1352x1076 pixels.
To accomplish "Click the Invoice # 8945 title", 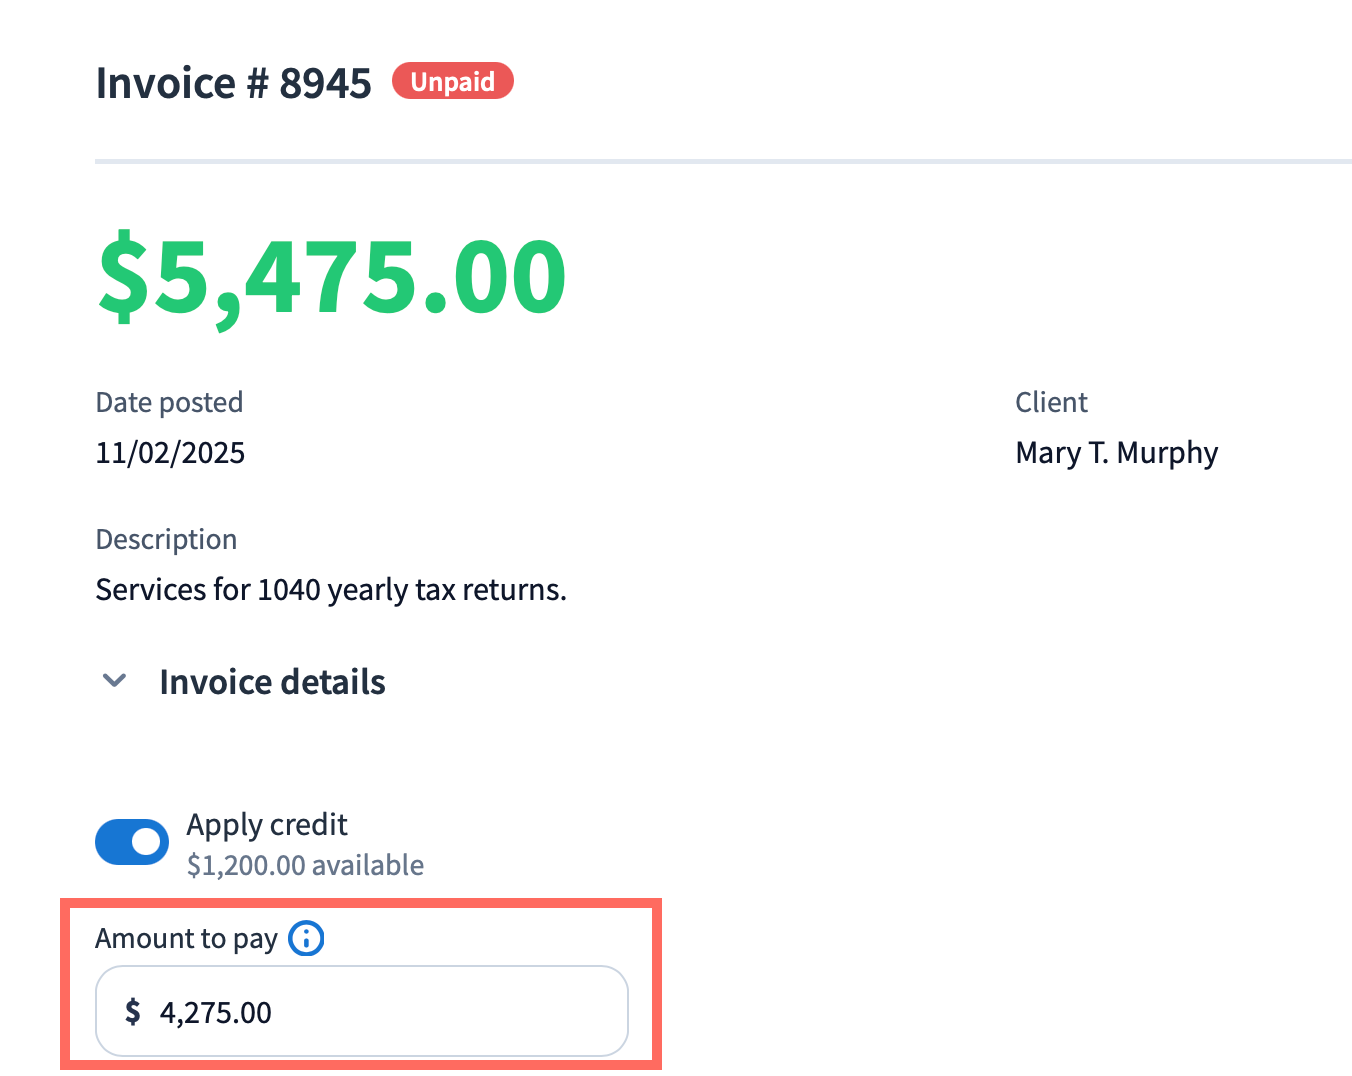I will point(233,83).
